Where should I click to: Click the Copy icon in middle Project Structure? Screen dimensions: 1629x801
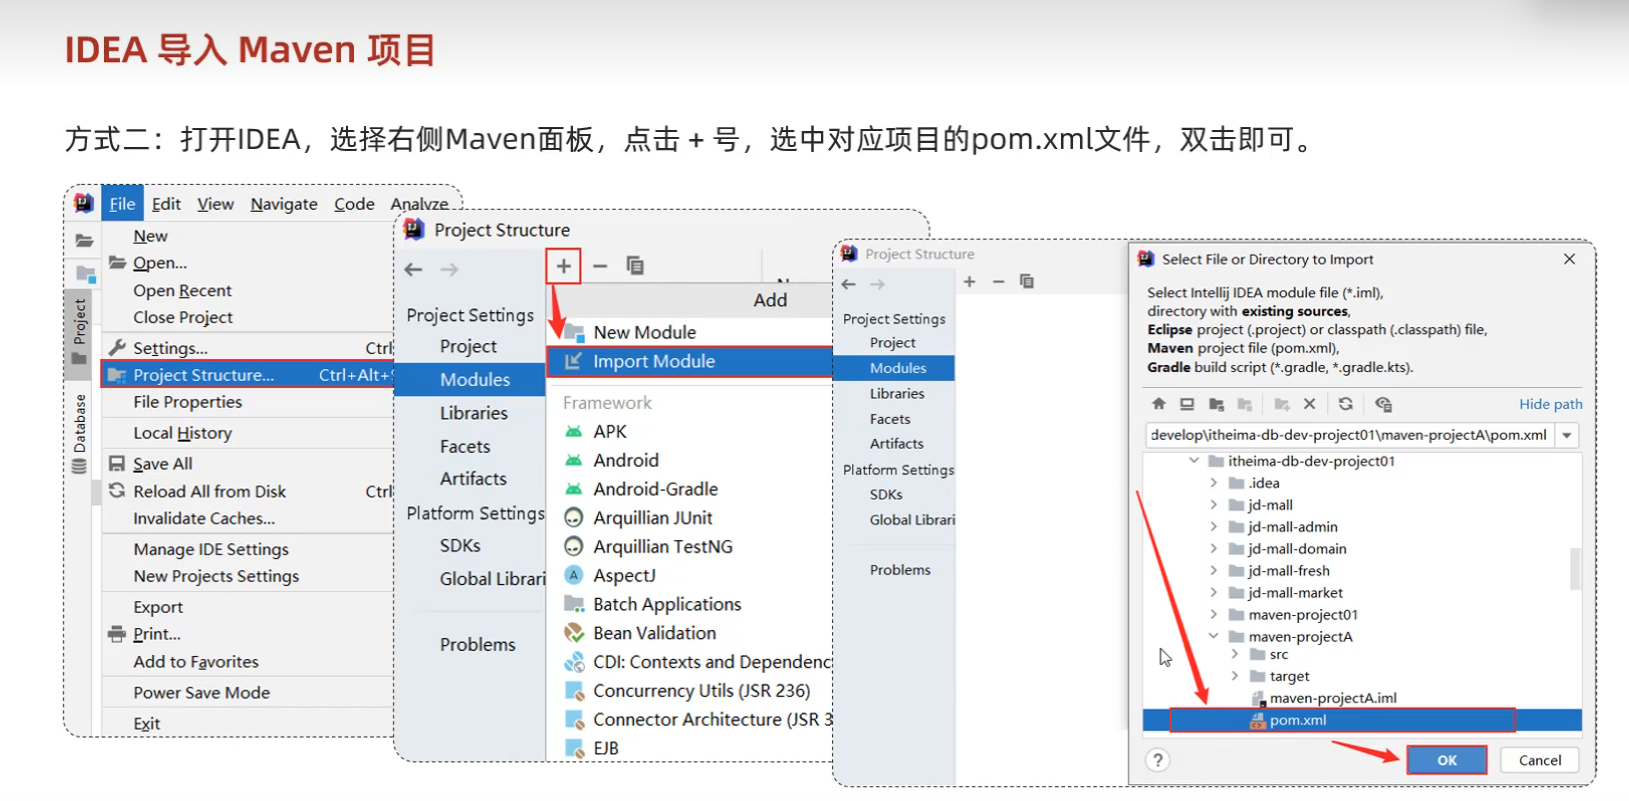635,266
